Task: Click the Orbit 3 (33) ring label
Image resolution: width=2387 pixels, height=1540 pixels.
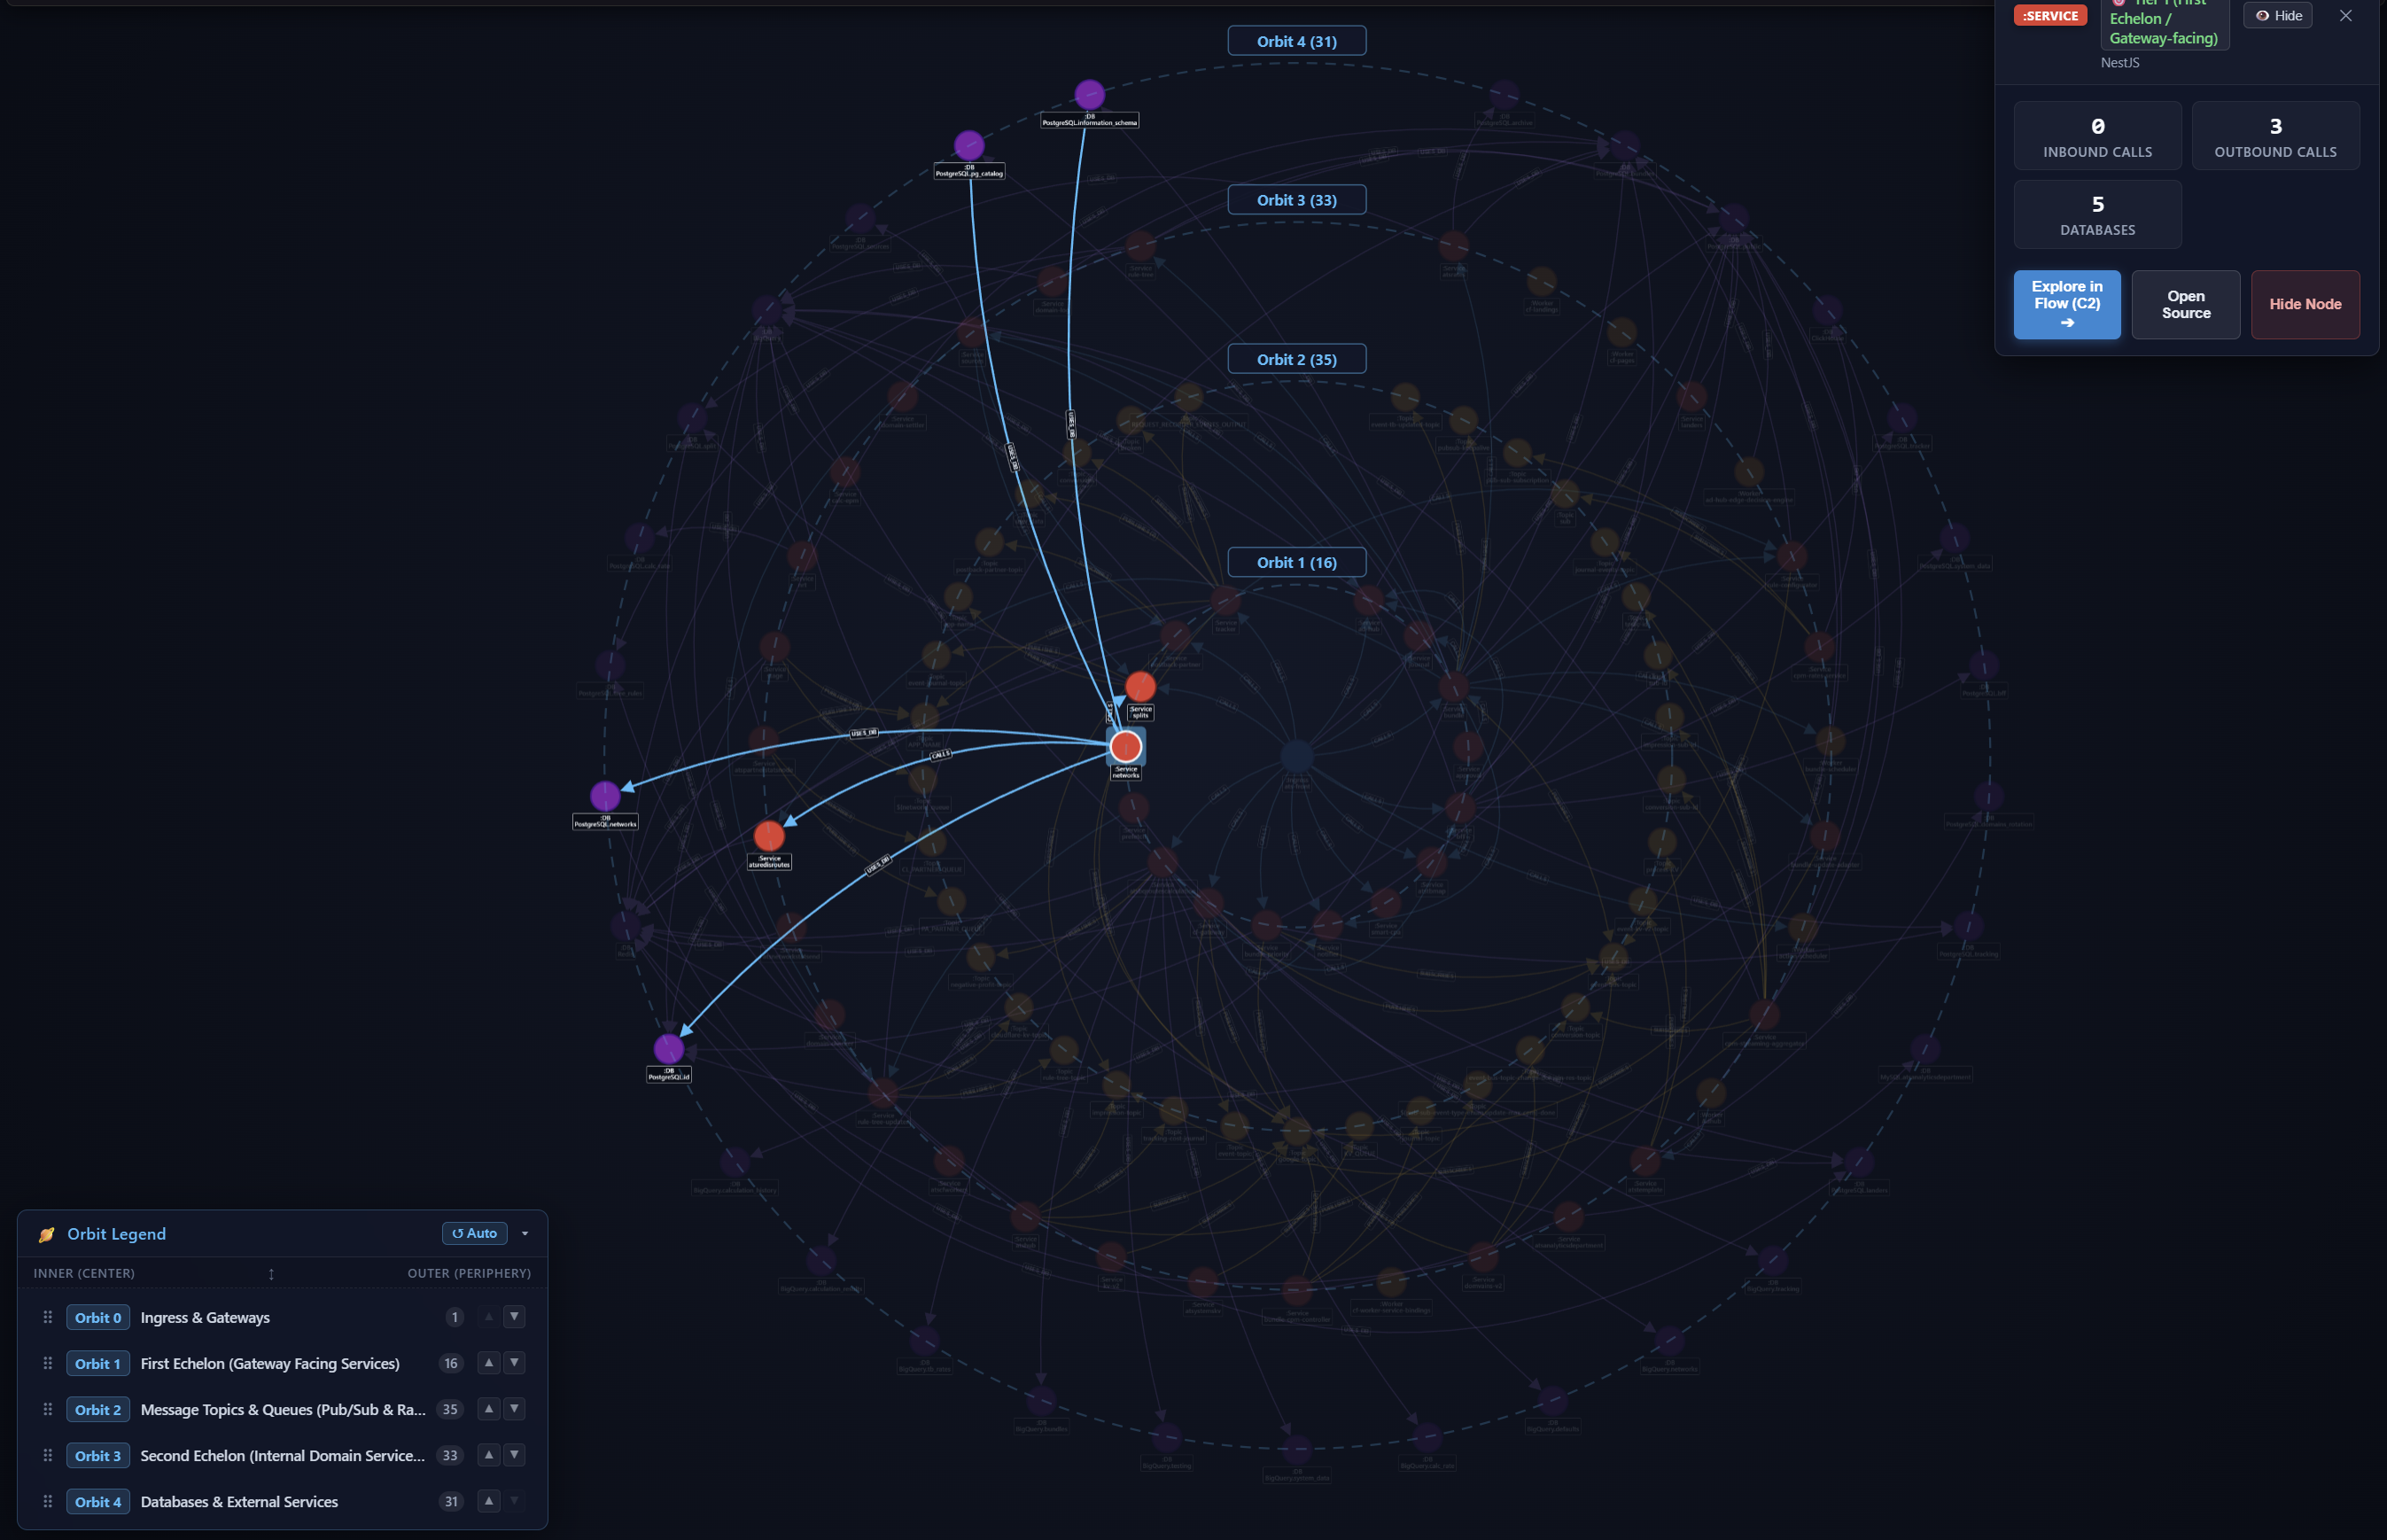Action: (1296, 200)
